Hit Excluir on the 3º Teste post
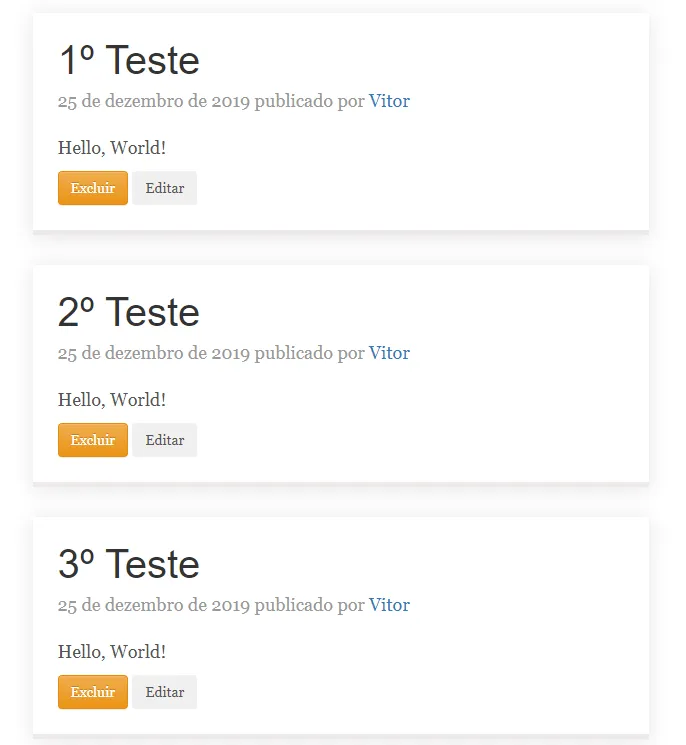 click(x=93, y=692)
